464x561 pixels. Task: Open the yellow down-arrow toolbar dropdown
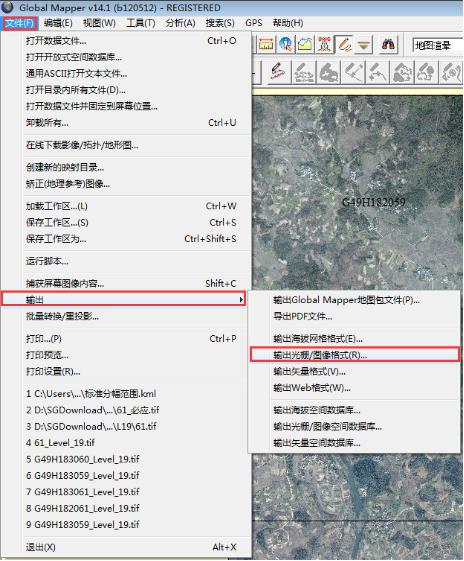pos(363,45)
